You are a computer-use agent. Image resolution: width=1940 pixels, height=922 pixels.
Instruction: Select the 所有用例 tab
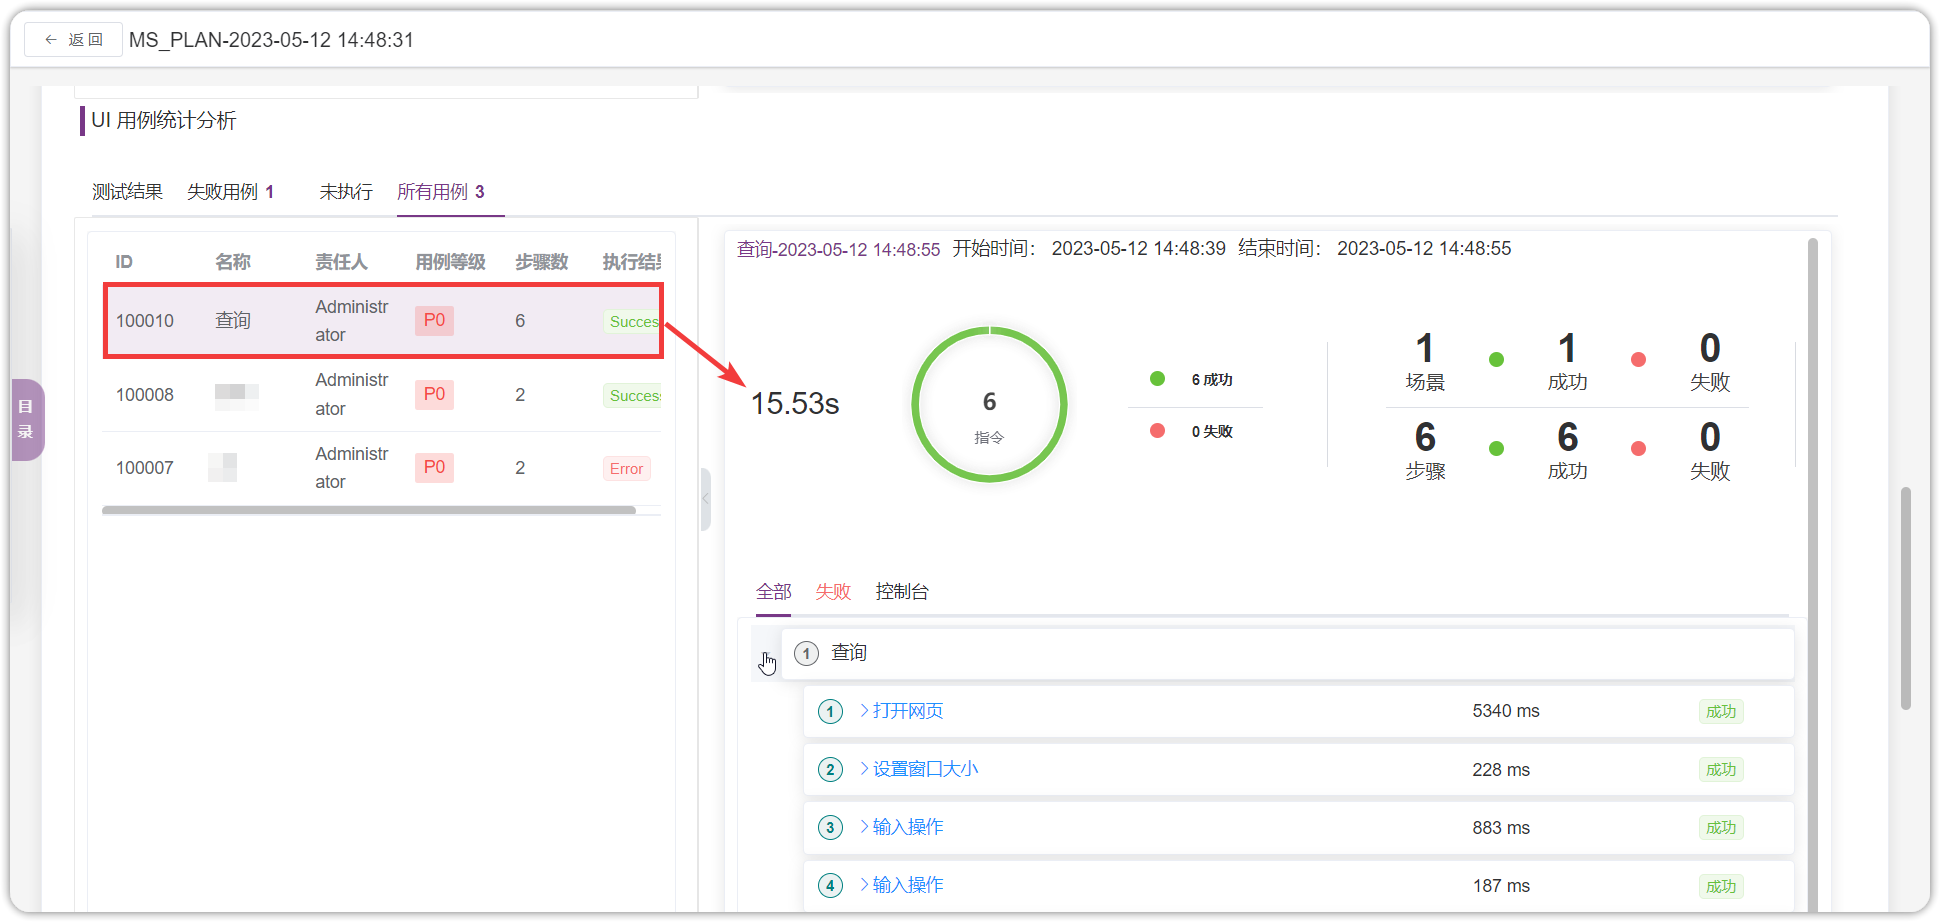click(x=441, y=192)
